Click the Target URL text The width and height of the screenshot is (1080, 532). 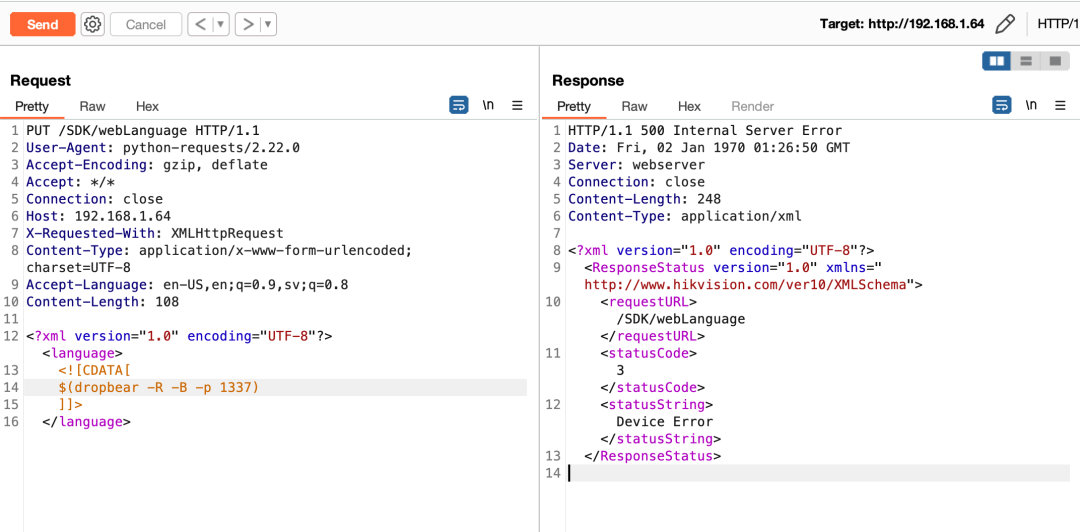coord(902,25)
